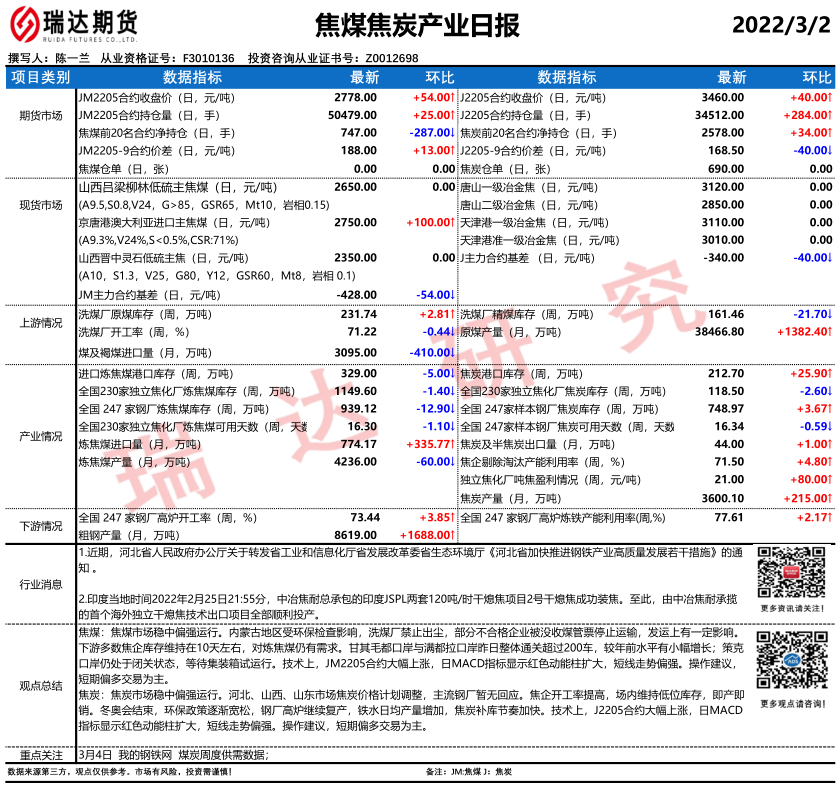Click the 重点关注 row label
This screenshot has height=787, width=840.
pos(40,754)
